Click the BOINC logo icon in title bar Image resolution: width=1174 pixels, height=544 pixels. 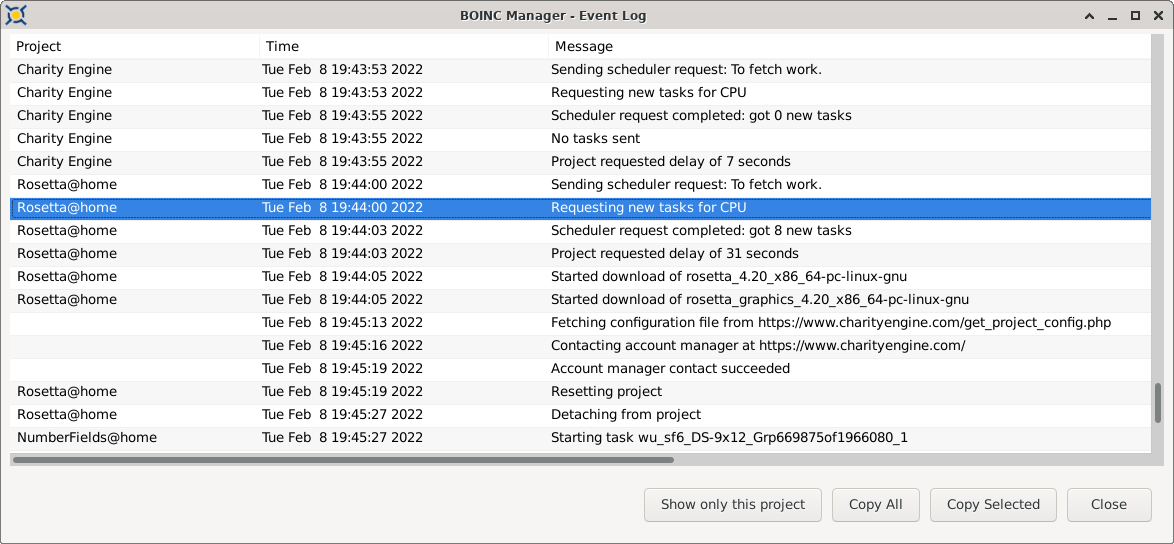[x=16, y=14]
